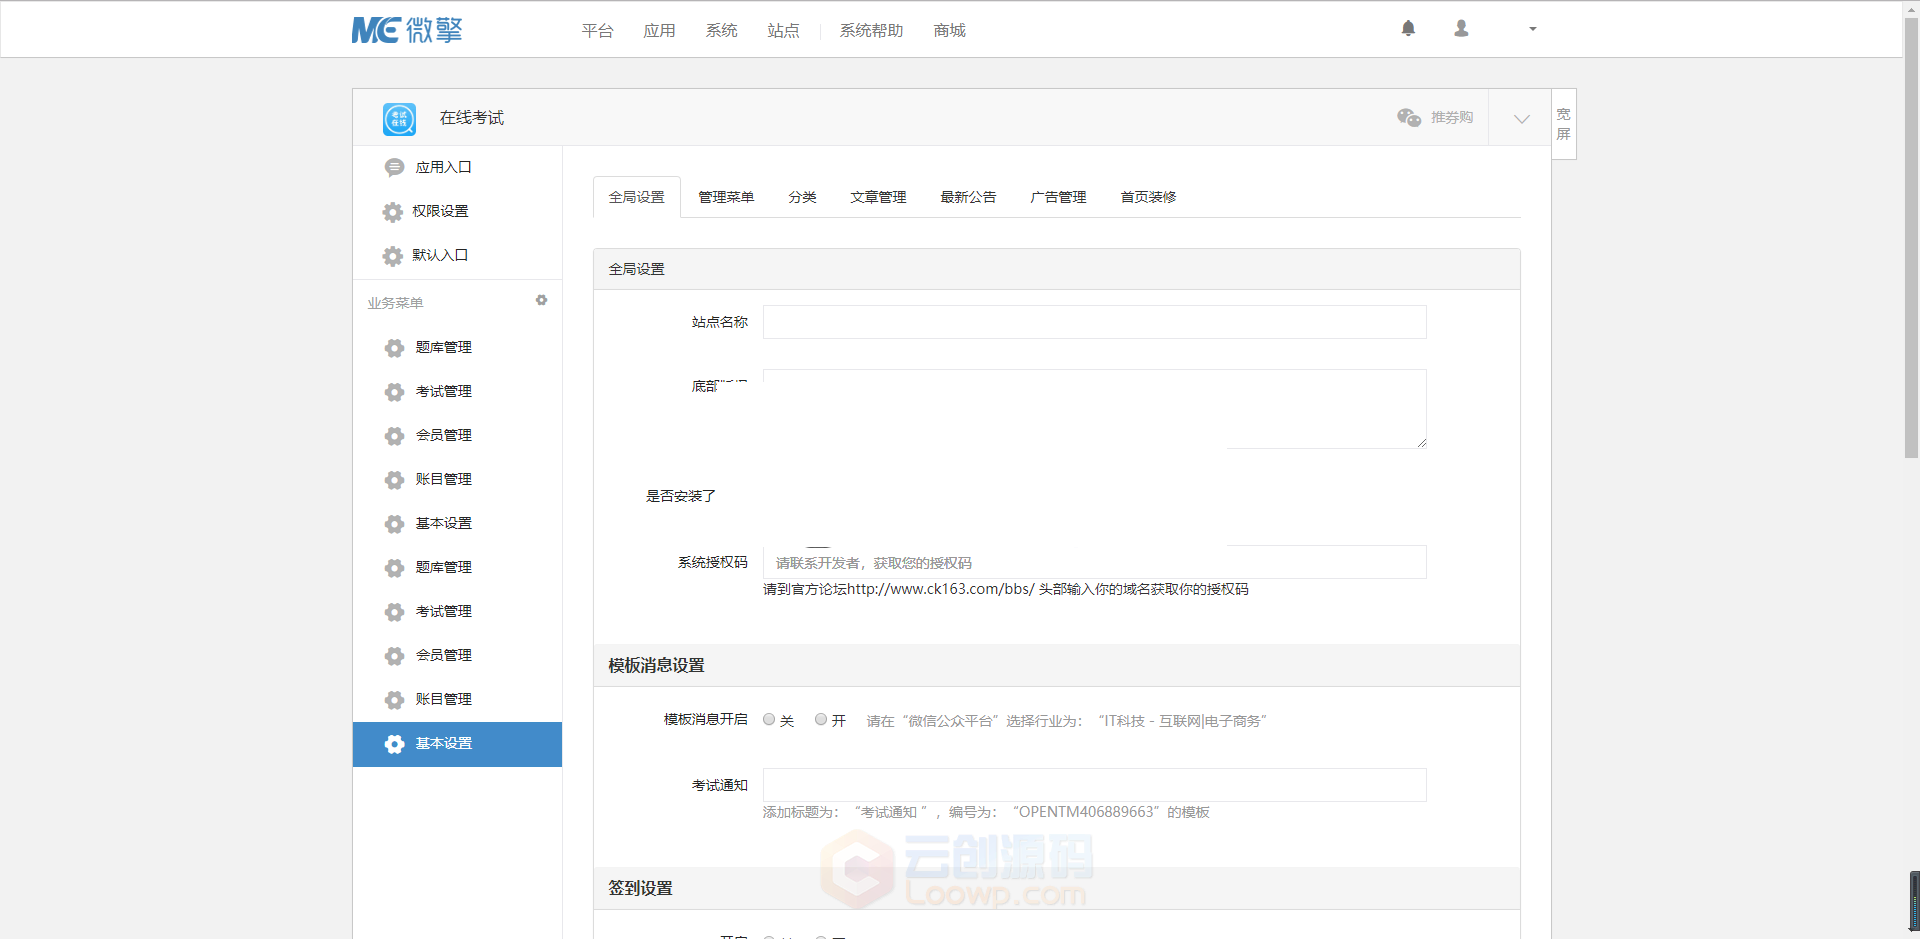Click gear icon of second 账目管理
This screenshot has height=939, width=1920.
click(x=394, y=700)
